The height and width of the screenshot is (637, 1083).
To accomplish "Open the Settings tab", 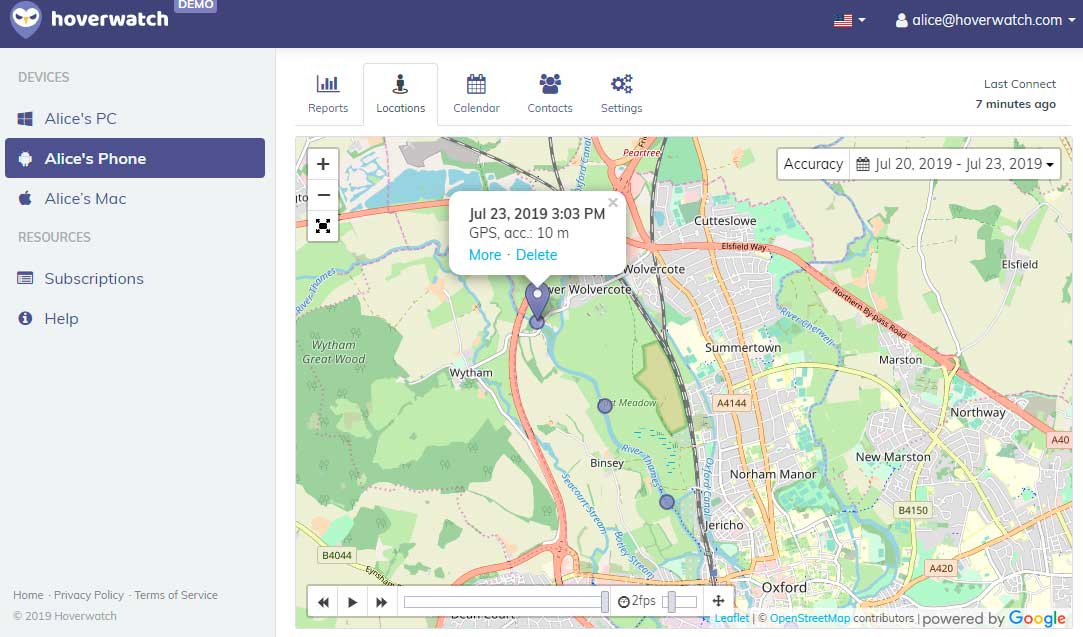I will coord(622,94).
